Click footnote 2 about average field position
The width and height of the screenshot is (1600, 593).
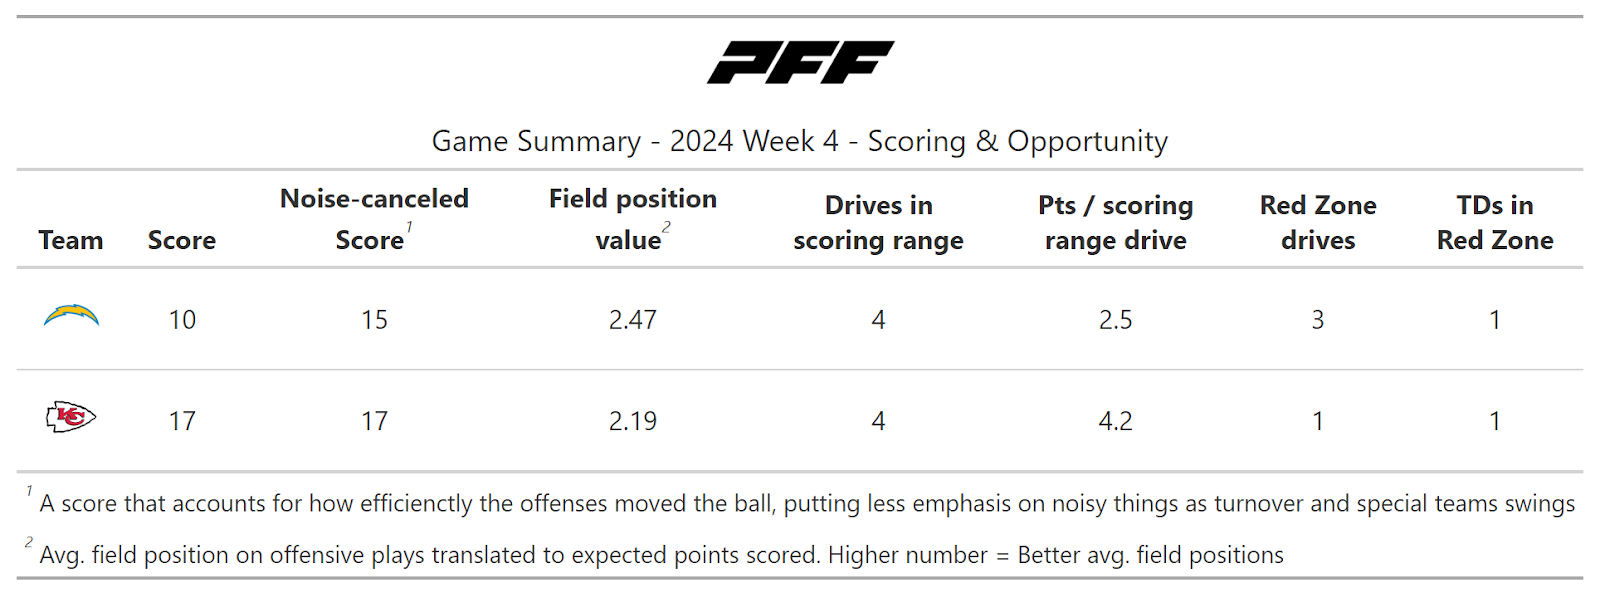point(660,555)
